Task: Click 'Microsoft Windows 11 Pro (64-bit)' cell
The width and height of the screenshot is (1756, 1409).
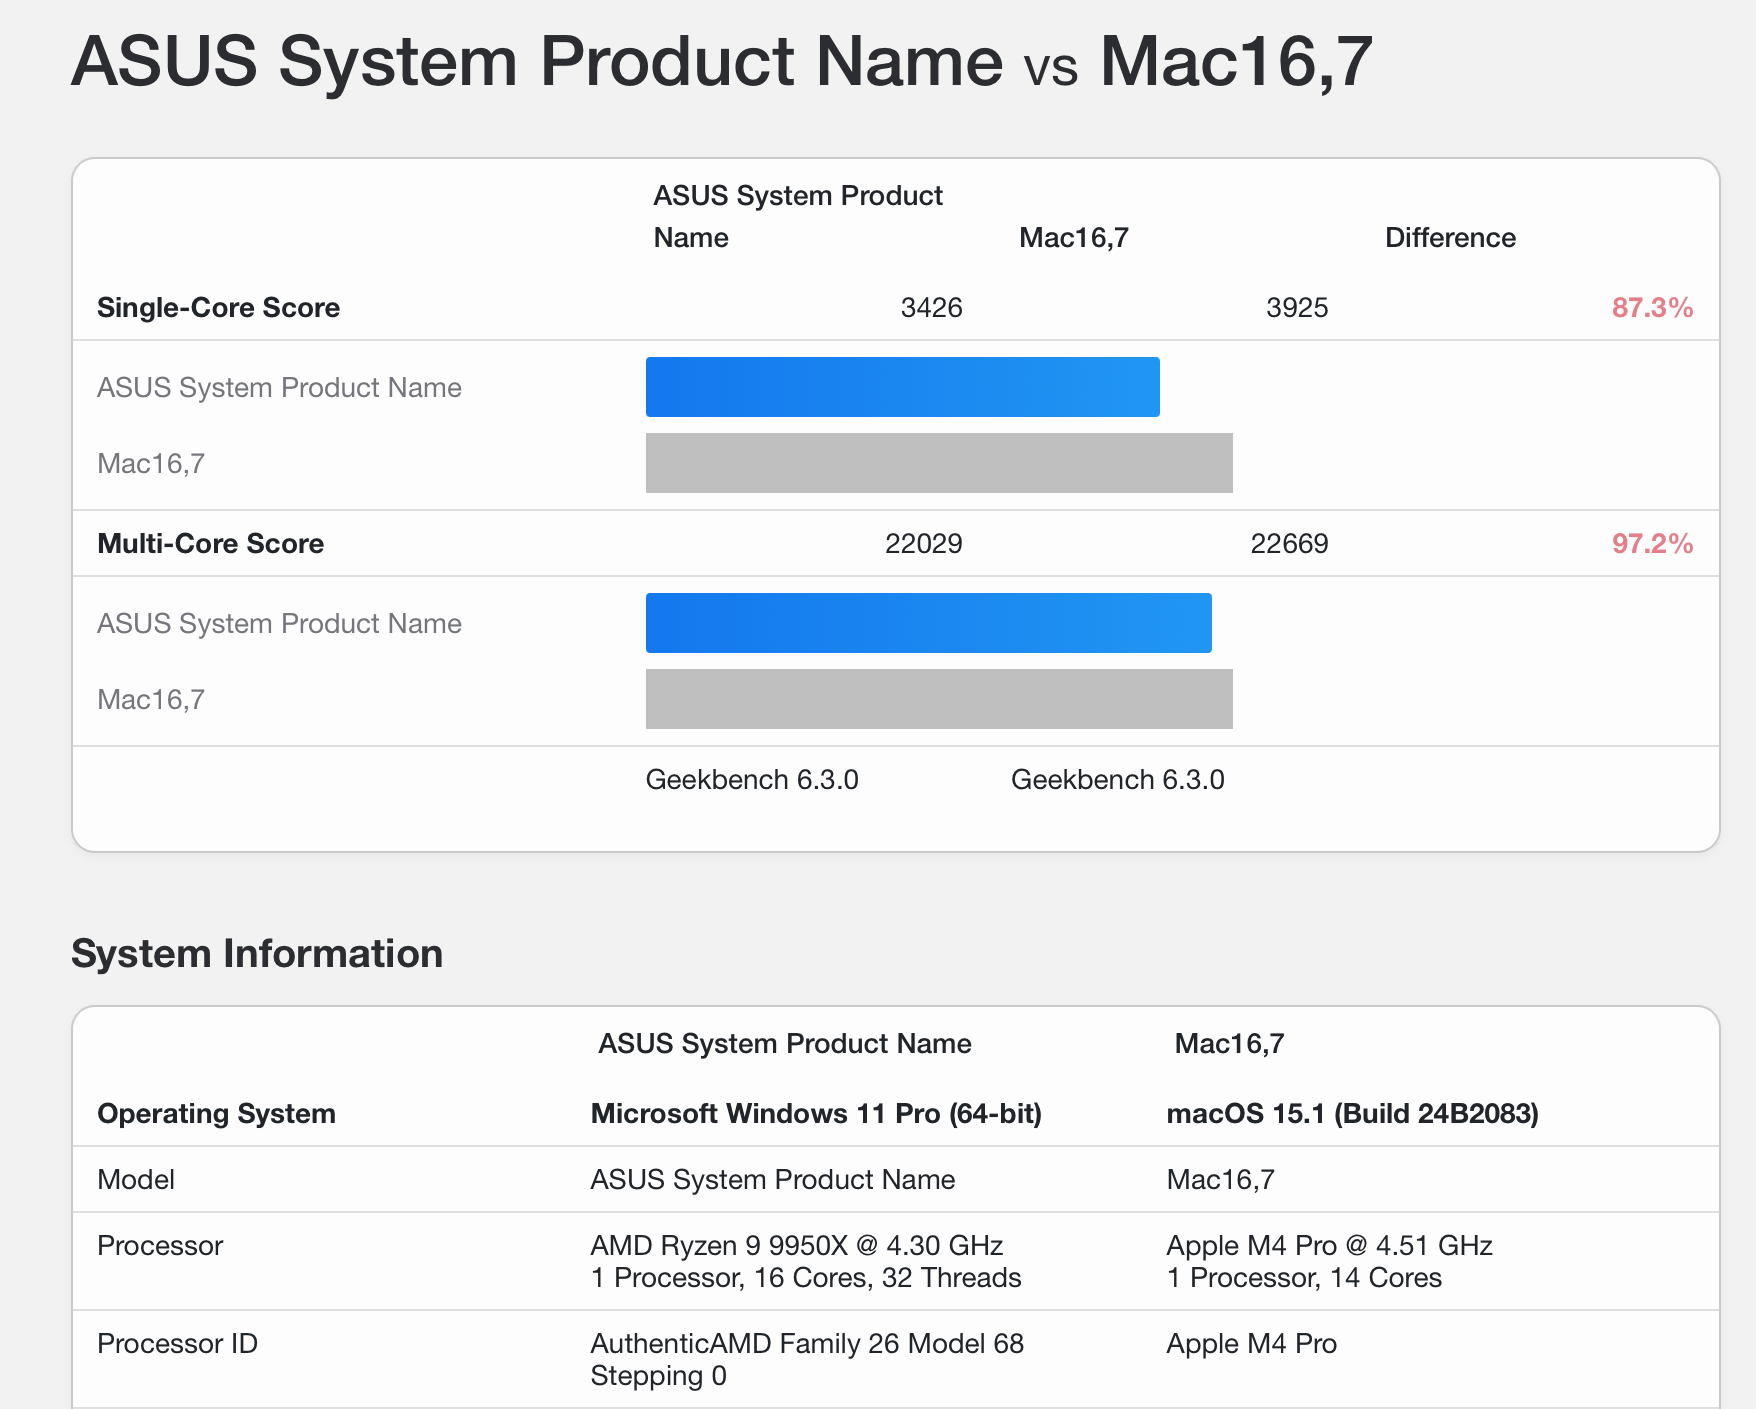Action: tap(816, 1113)
